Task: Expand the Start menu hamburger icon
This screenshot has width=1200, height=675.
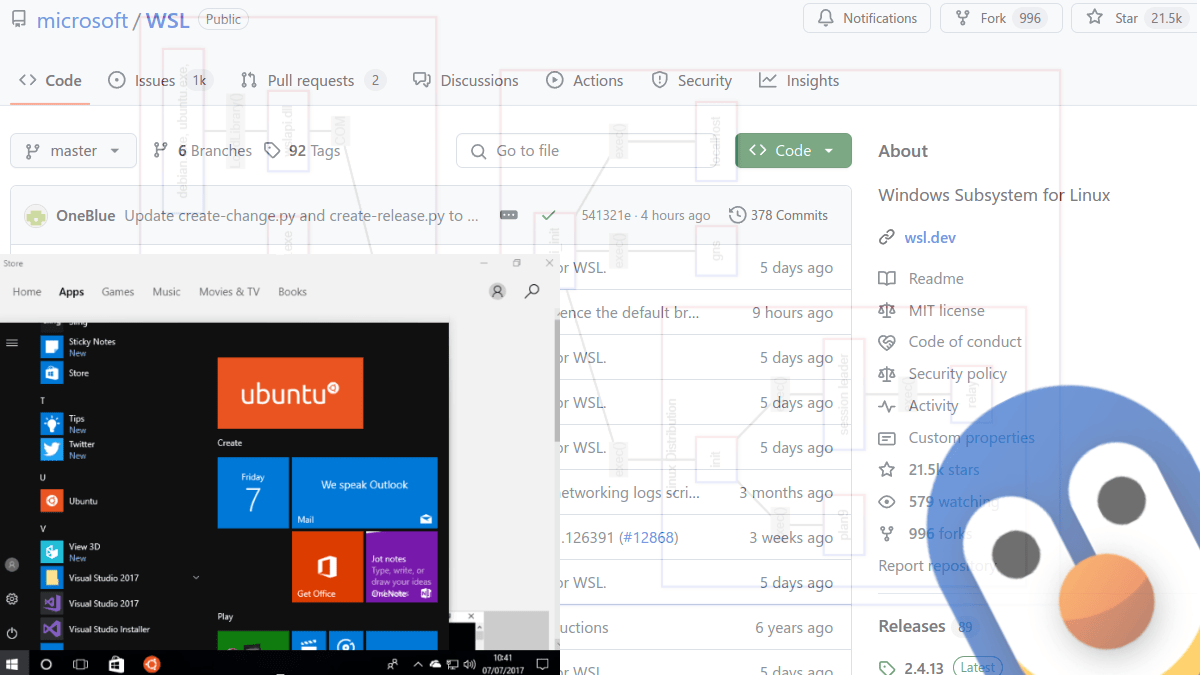Action: pyautogui.click(x=12, y=343)
